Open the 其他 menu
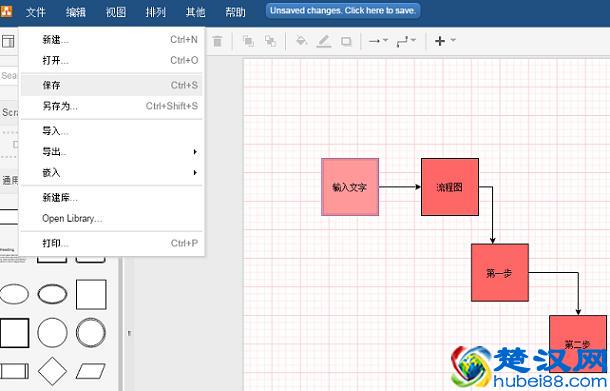 (x=196, y=12)
